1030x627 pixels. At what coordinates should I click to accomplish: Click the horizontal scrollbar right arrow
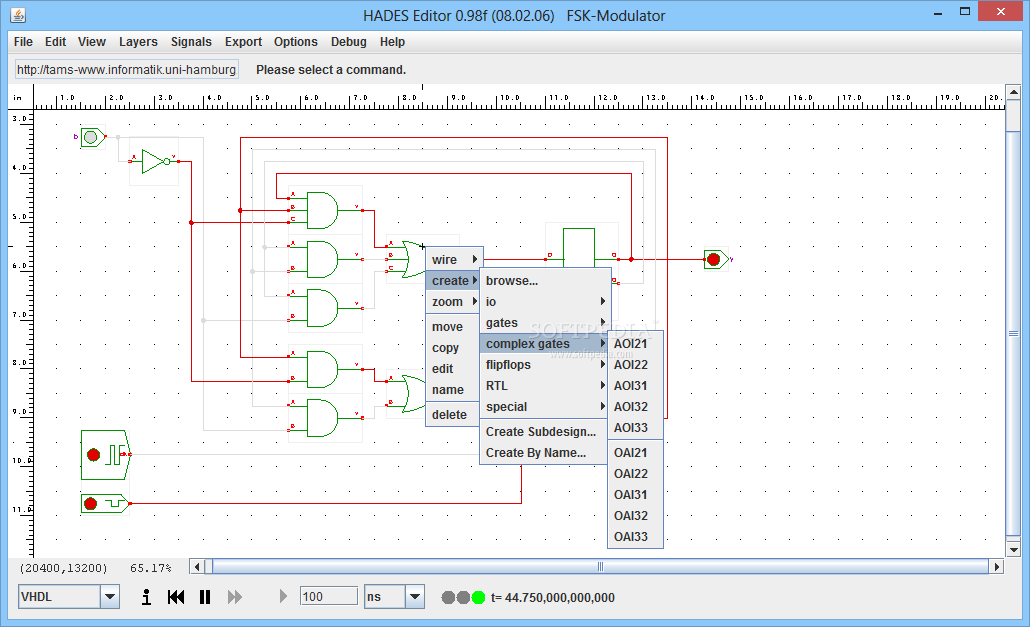(x=997, y=566)
